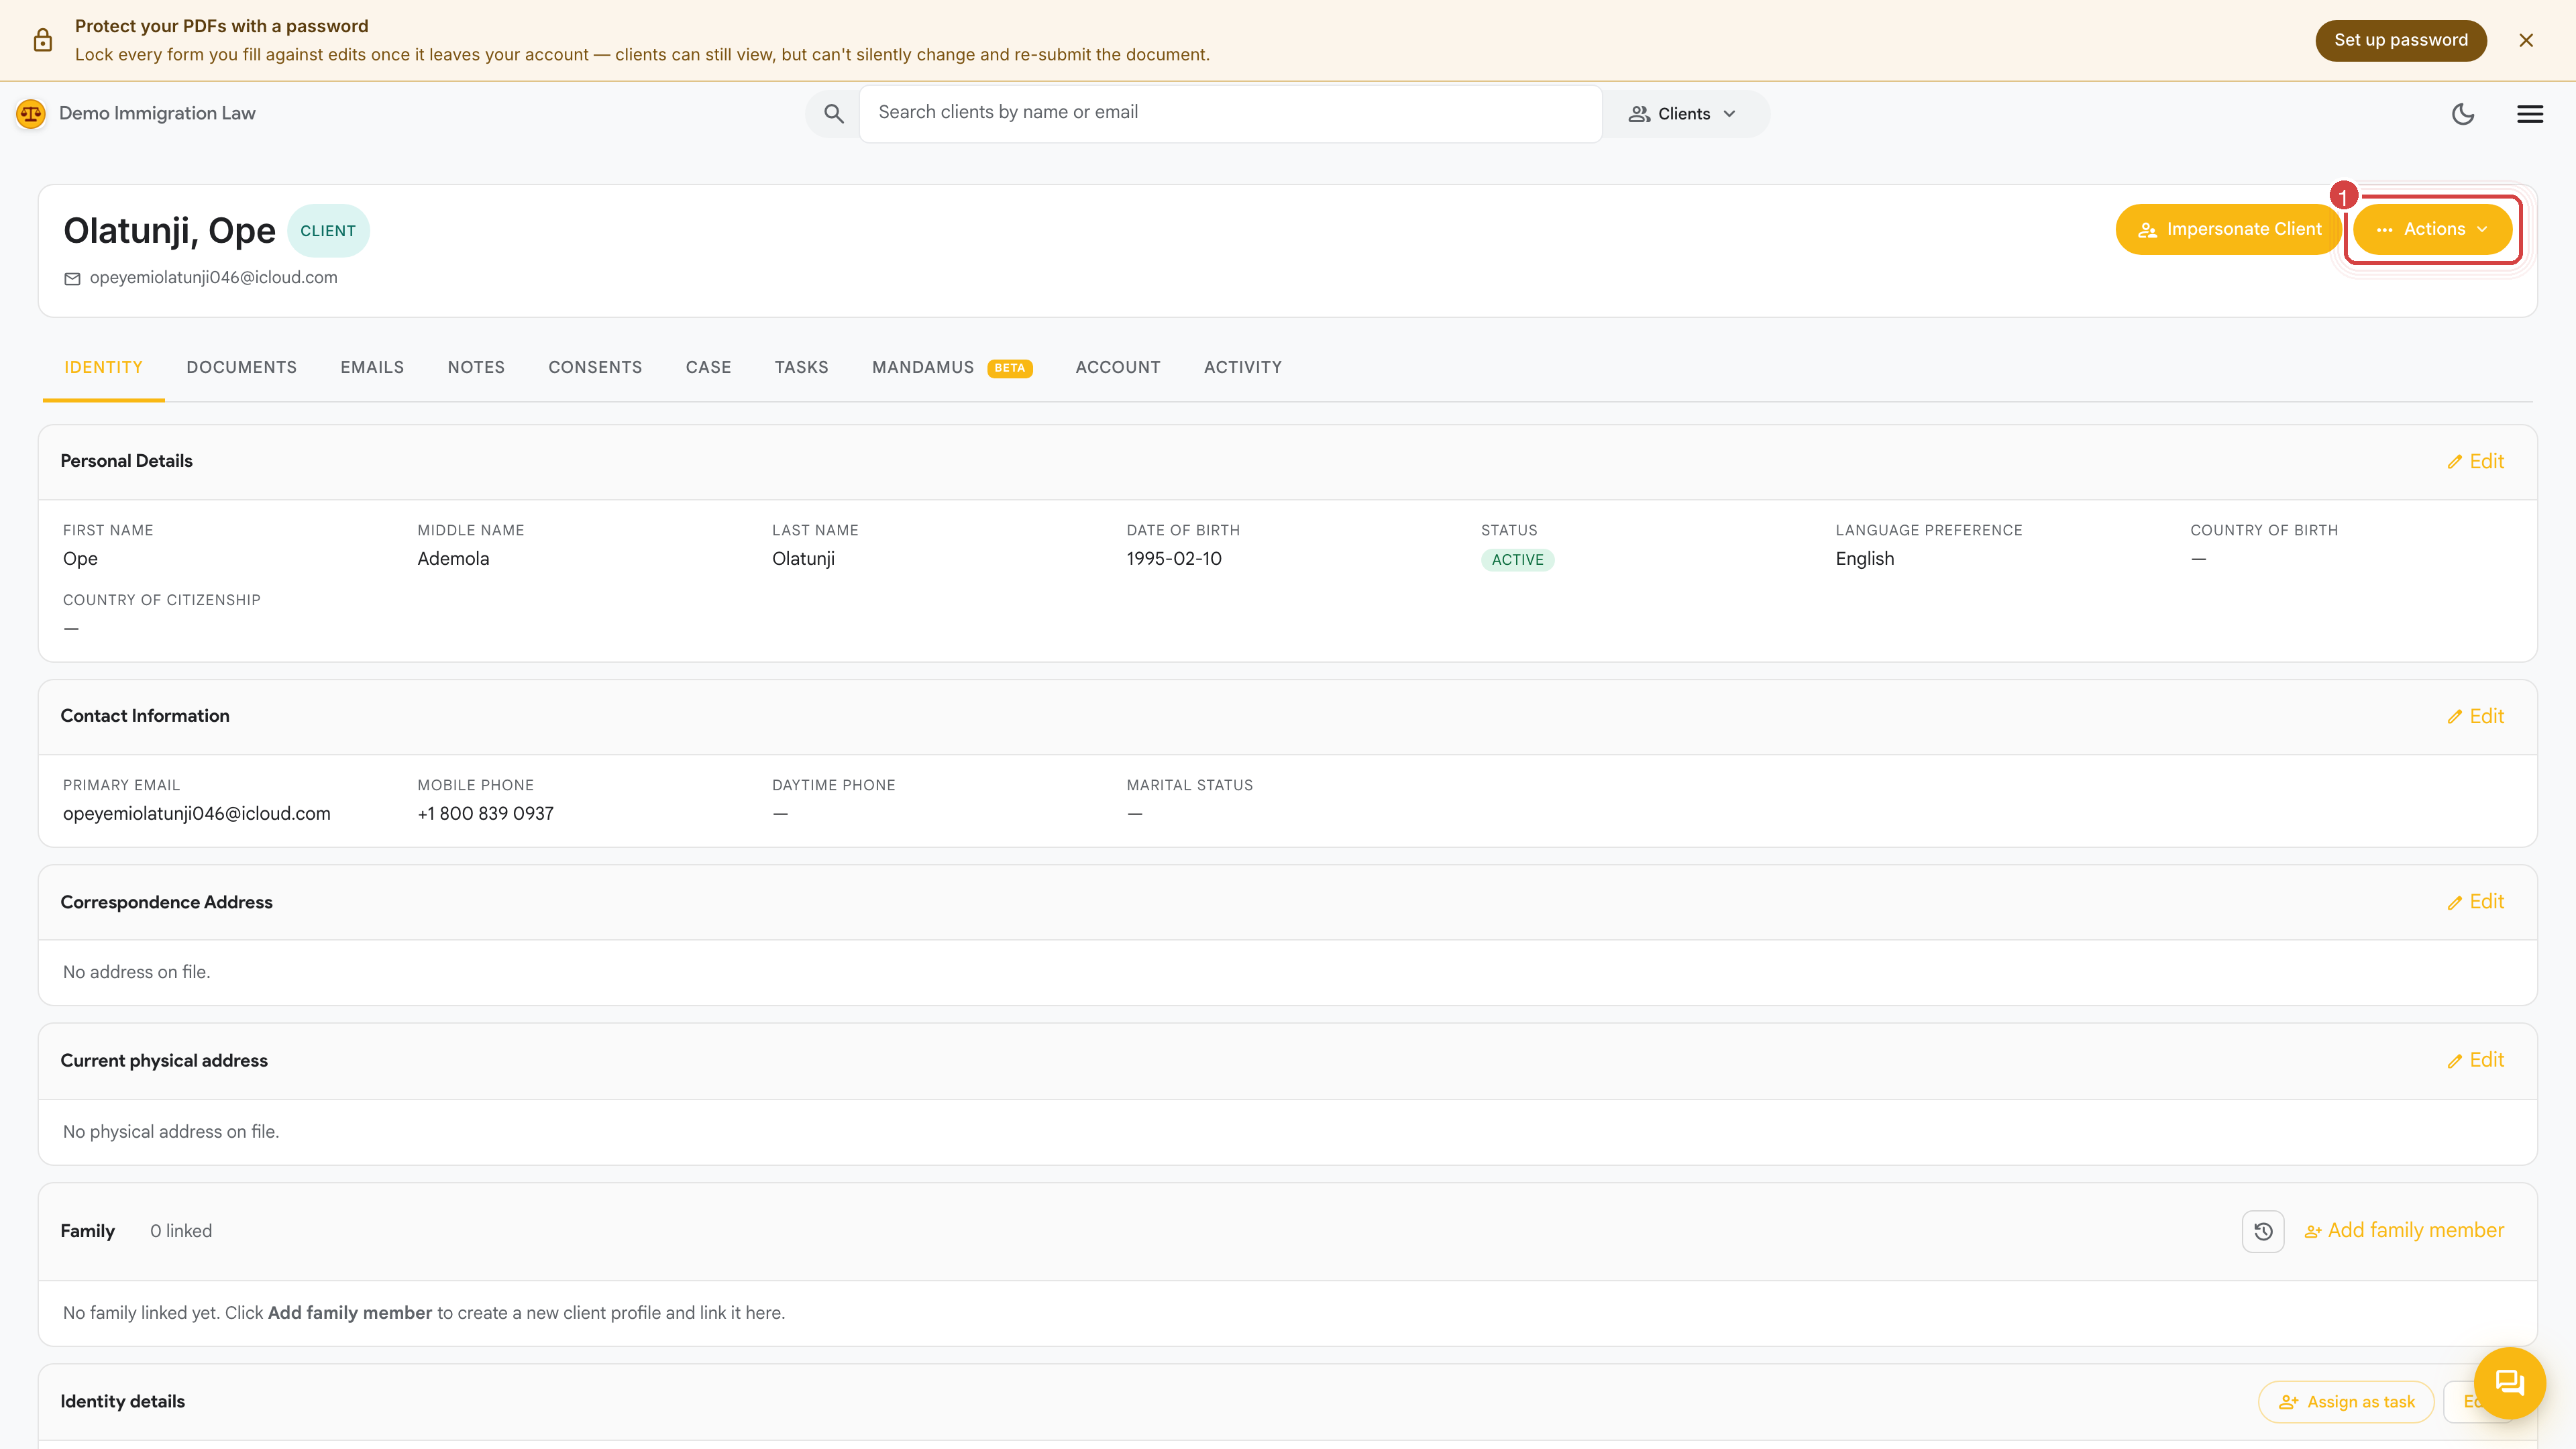Click the first name value Ope
2576x1449 pixels.
click(80, 559)
